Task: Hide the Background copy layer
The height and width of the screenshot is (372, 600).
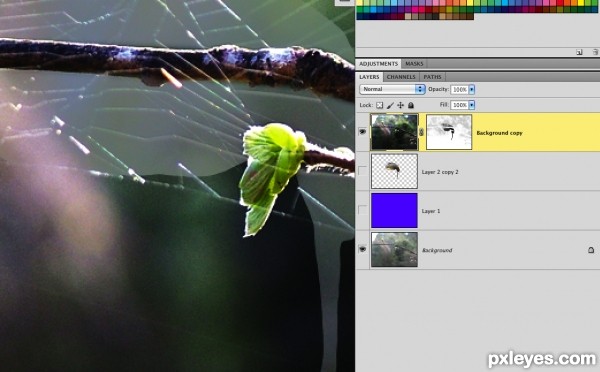Action: click(x=362, y=132)
